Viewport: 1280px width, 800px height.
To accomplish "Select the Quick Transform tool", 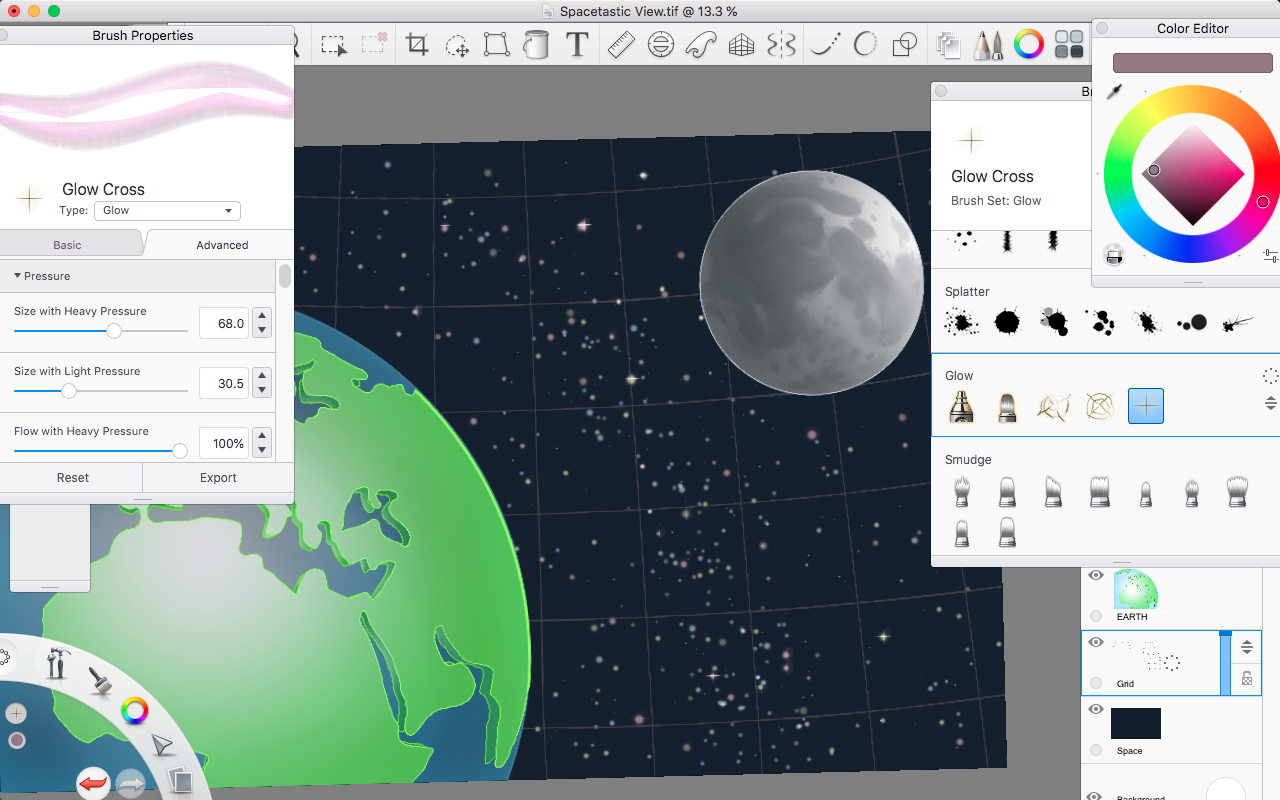I will (x=457, y=45).
